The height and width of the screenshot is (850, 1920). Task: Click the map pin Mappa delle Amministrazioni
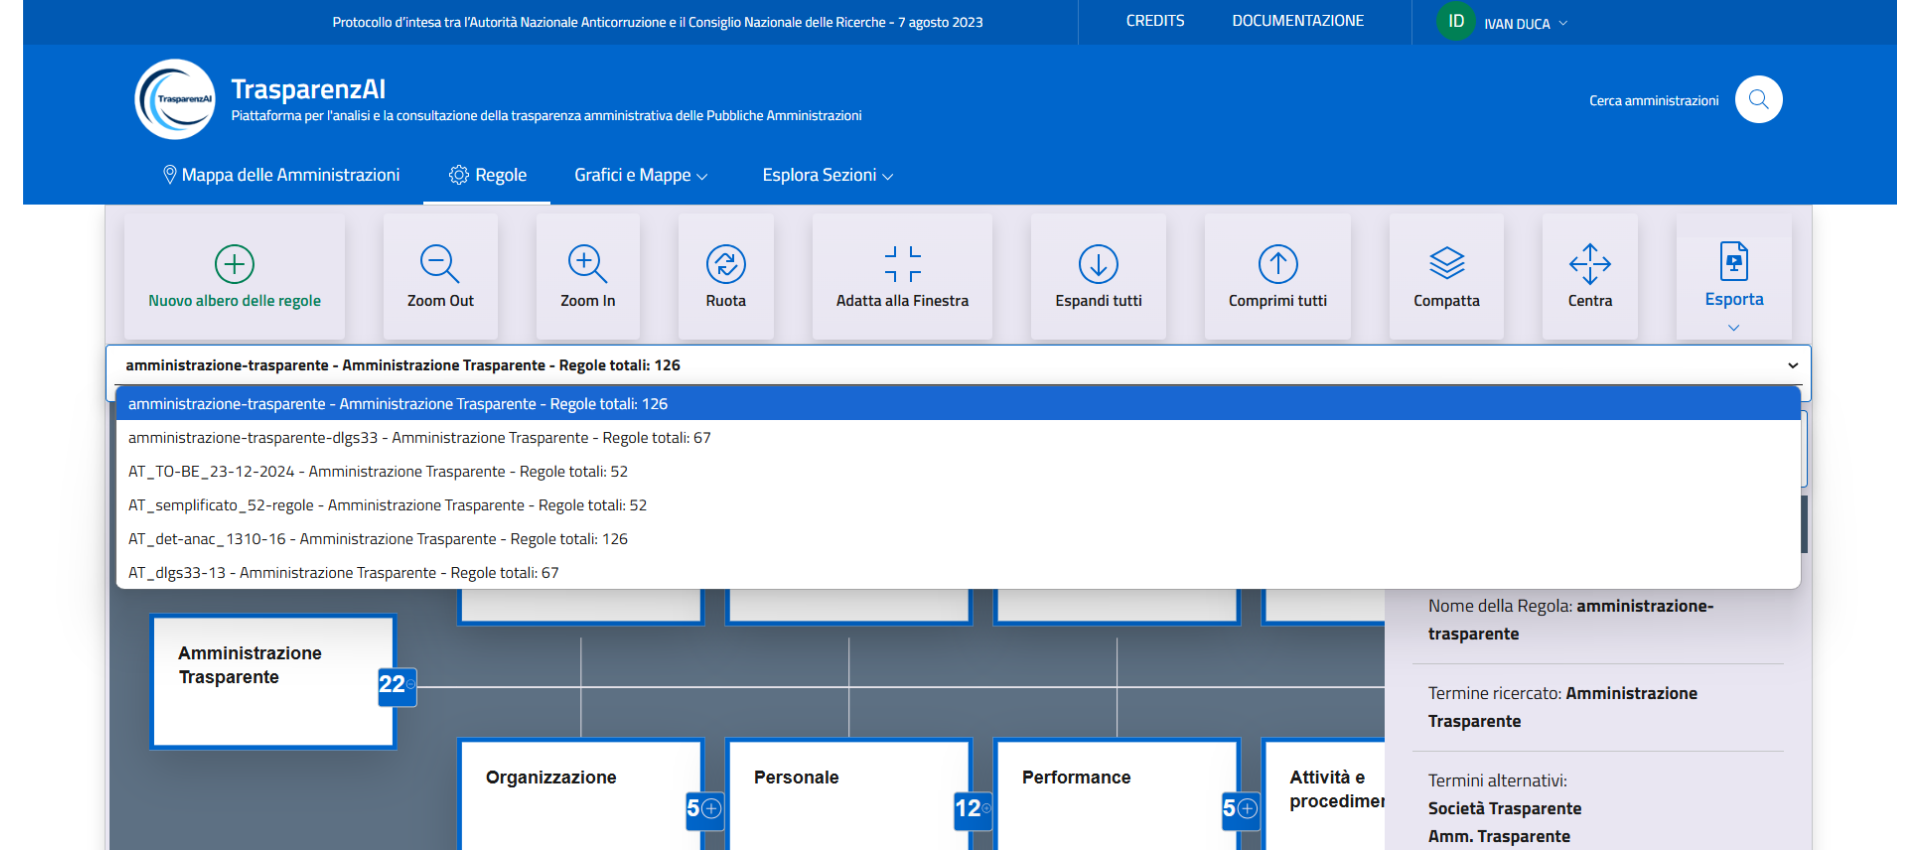281,175
